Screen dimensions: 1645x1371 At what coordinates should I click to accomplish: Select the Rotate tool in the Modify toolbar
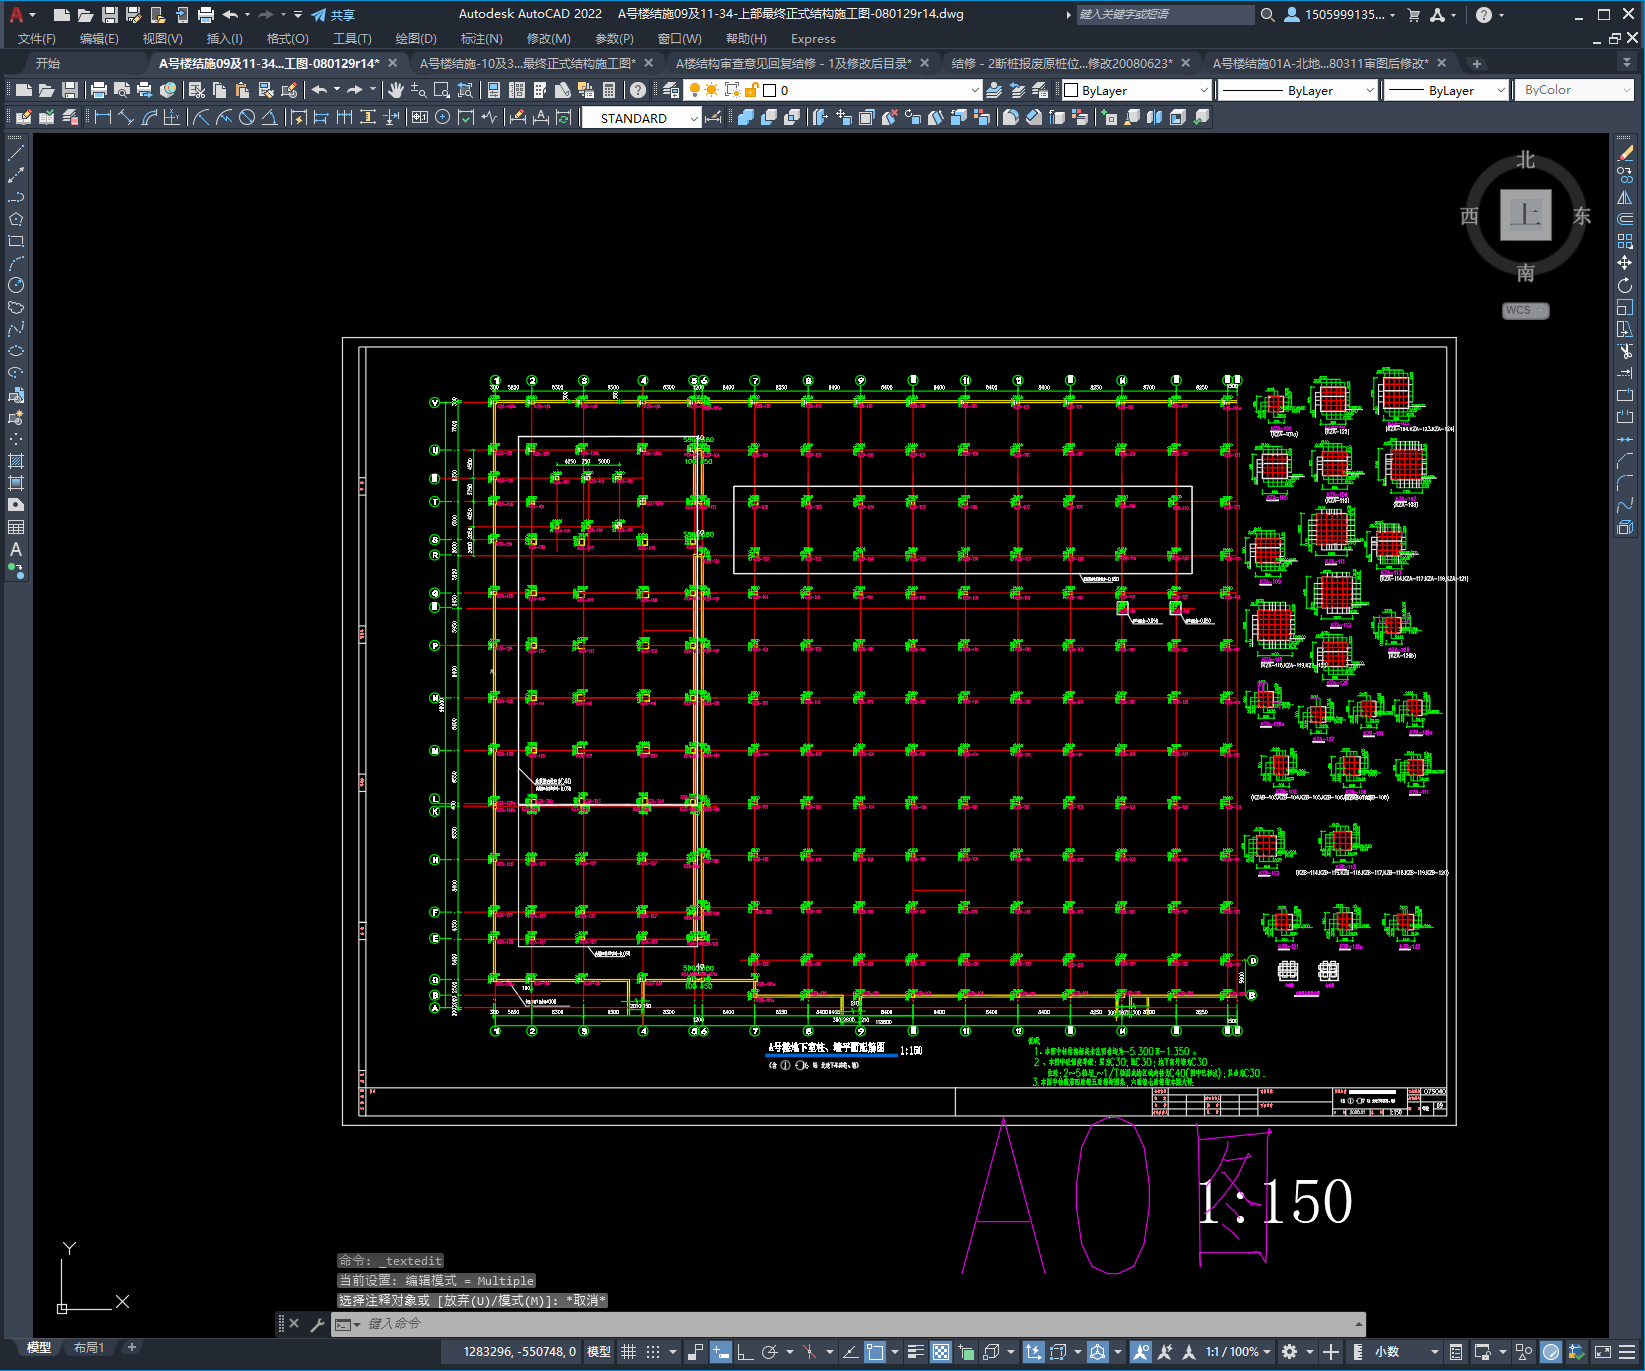(x=1625, y=285)
